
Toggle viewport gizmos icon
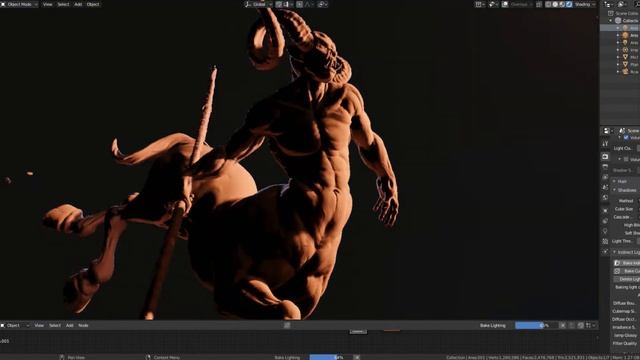pyautogui.click(x=493, y=4)
